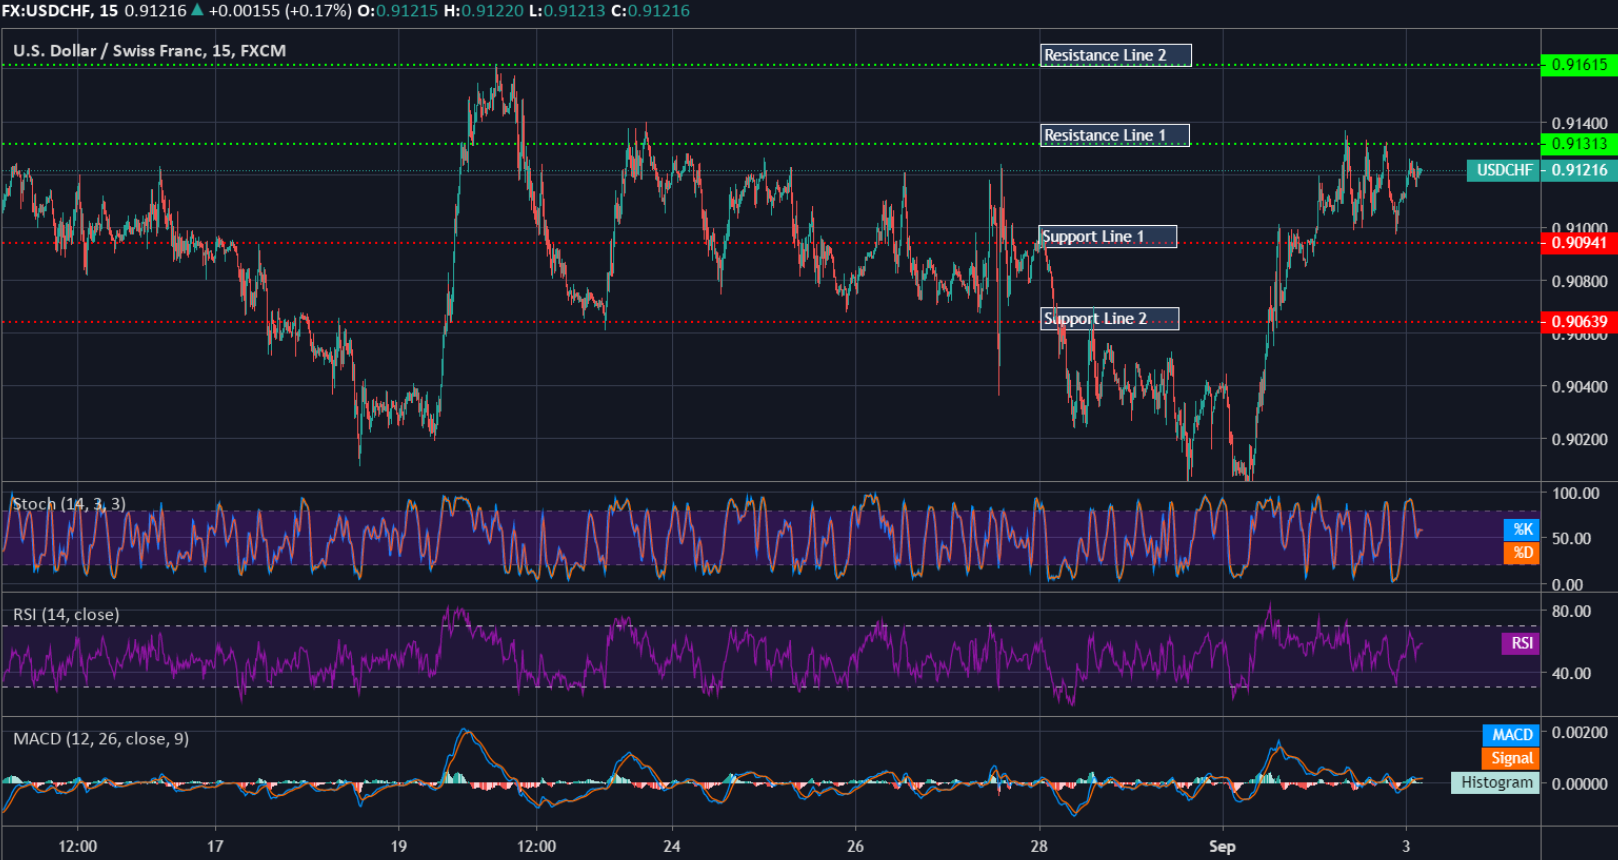Click the 3 date label on time axis
The image size is (1618, 860).
click(1406, 847)
